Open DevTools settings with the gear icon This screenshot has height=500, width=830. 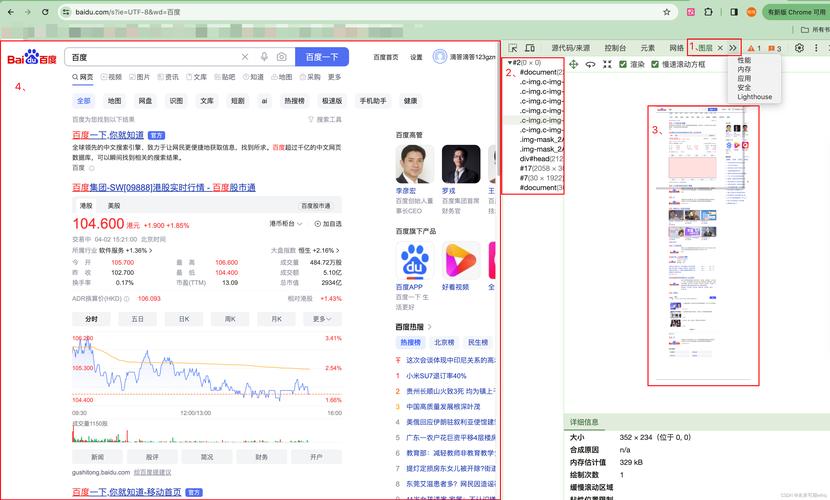[799, 48]
